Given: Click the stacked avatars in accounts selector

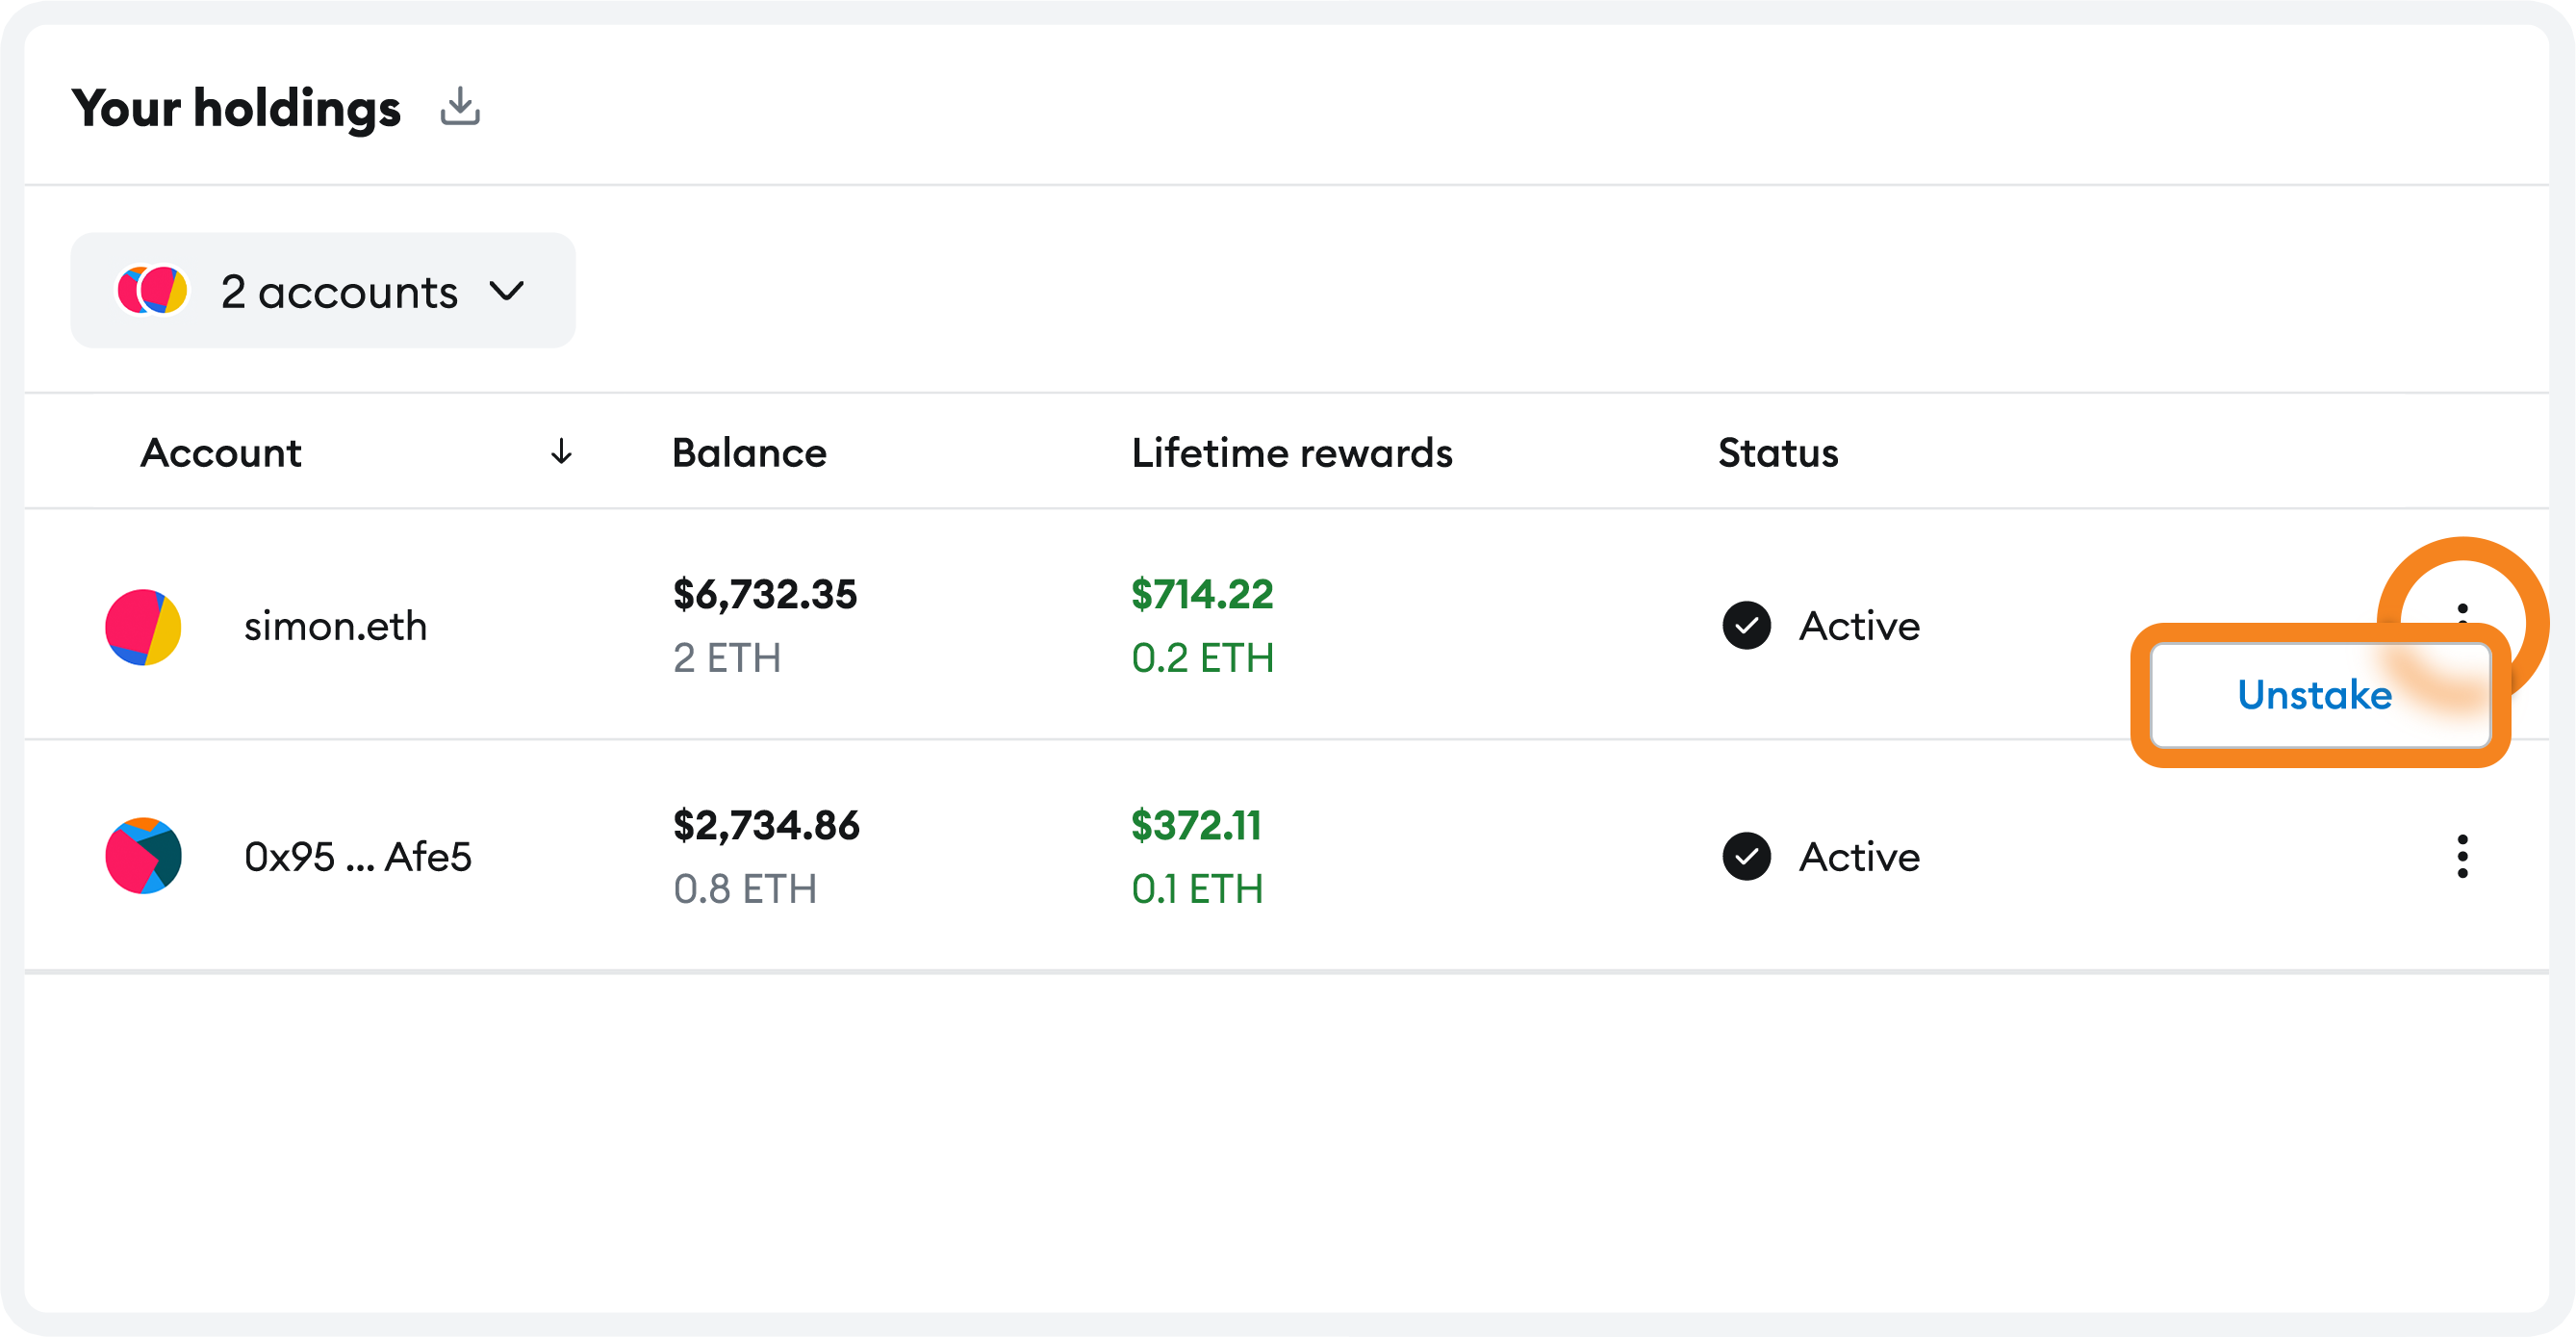Looking at the screenshot, I should (x=152, y=290).
